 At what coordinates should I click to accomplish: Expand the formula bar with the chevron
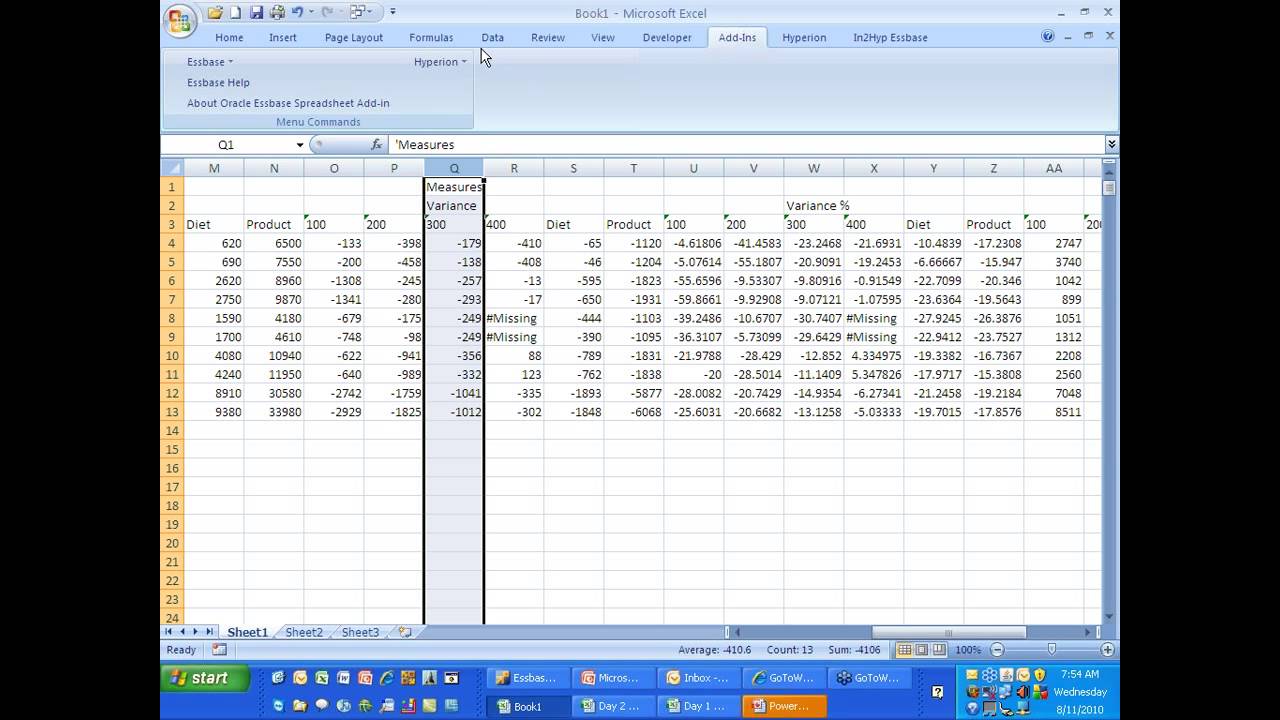click(x=1111, y=145)
